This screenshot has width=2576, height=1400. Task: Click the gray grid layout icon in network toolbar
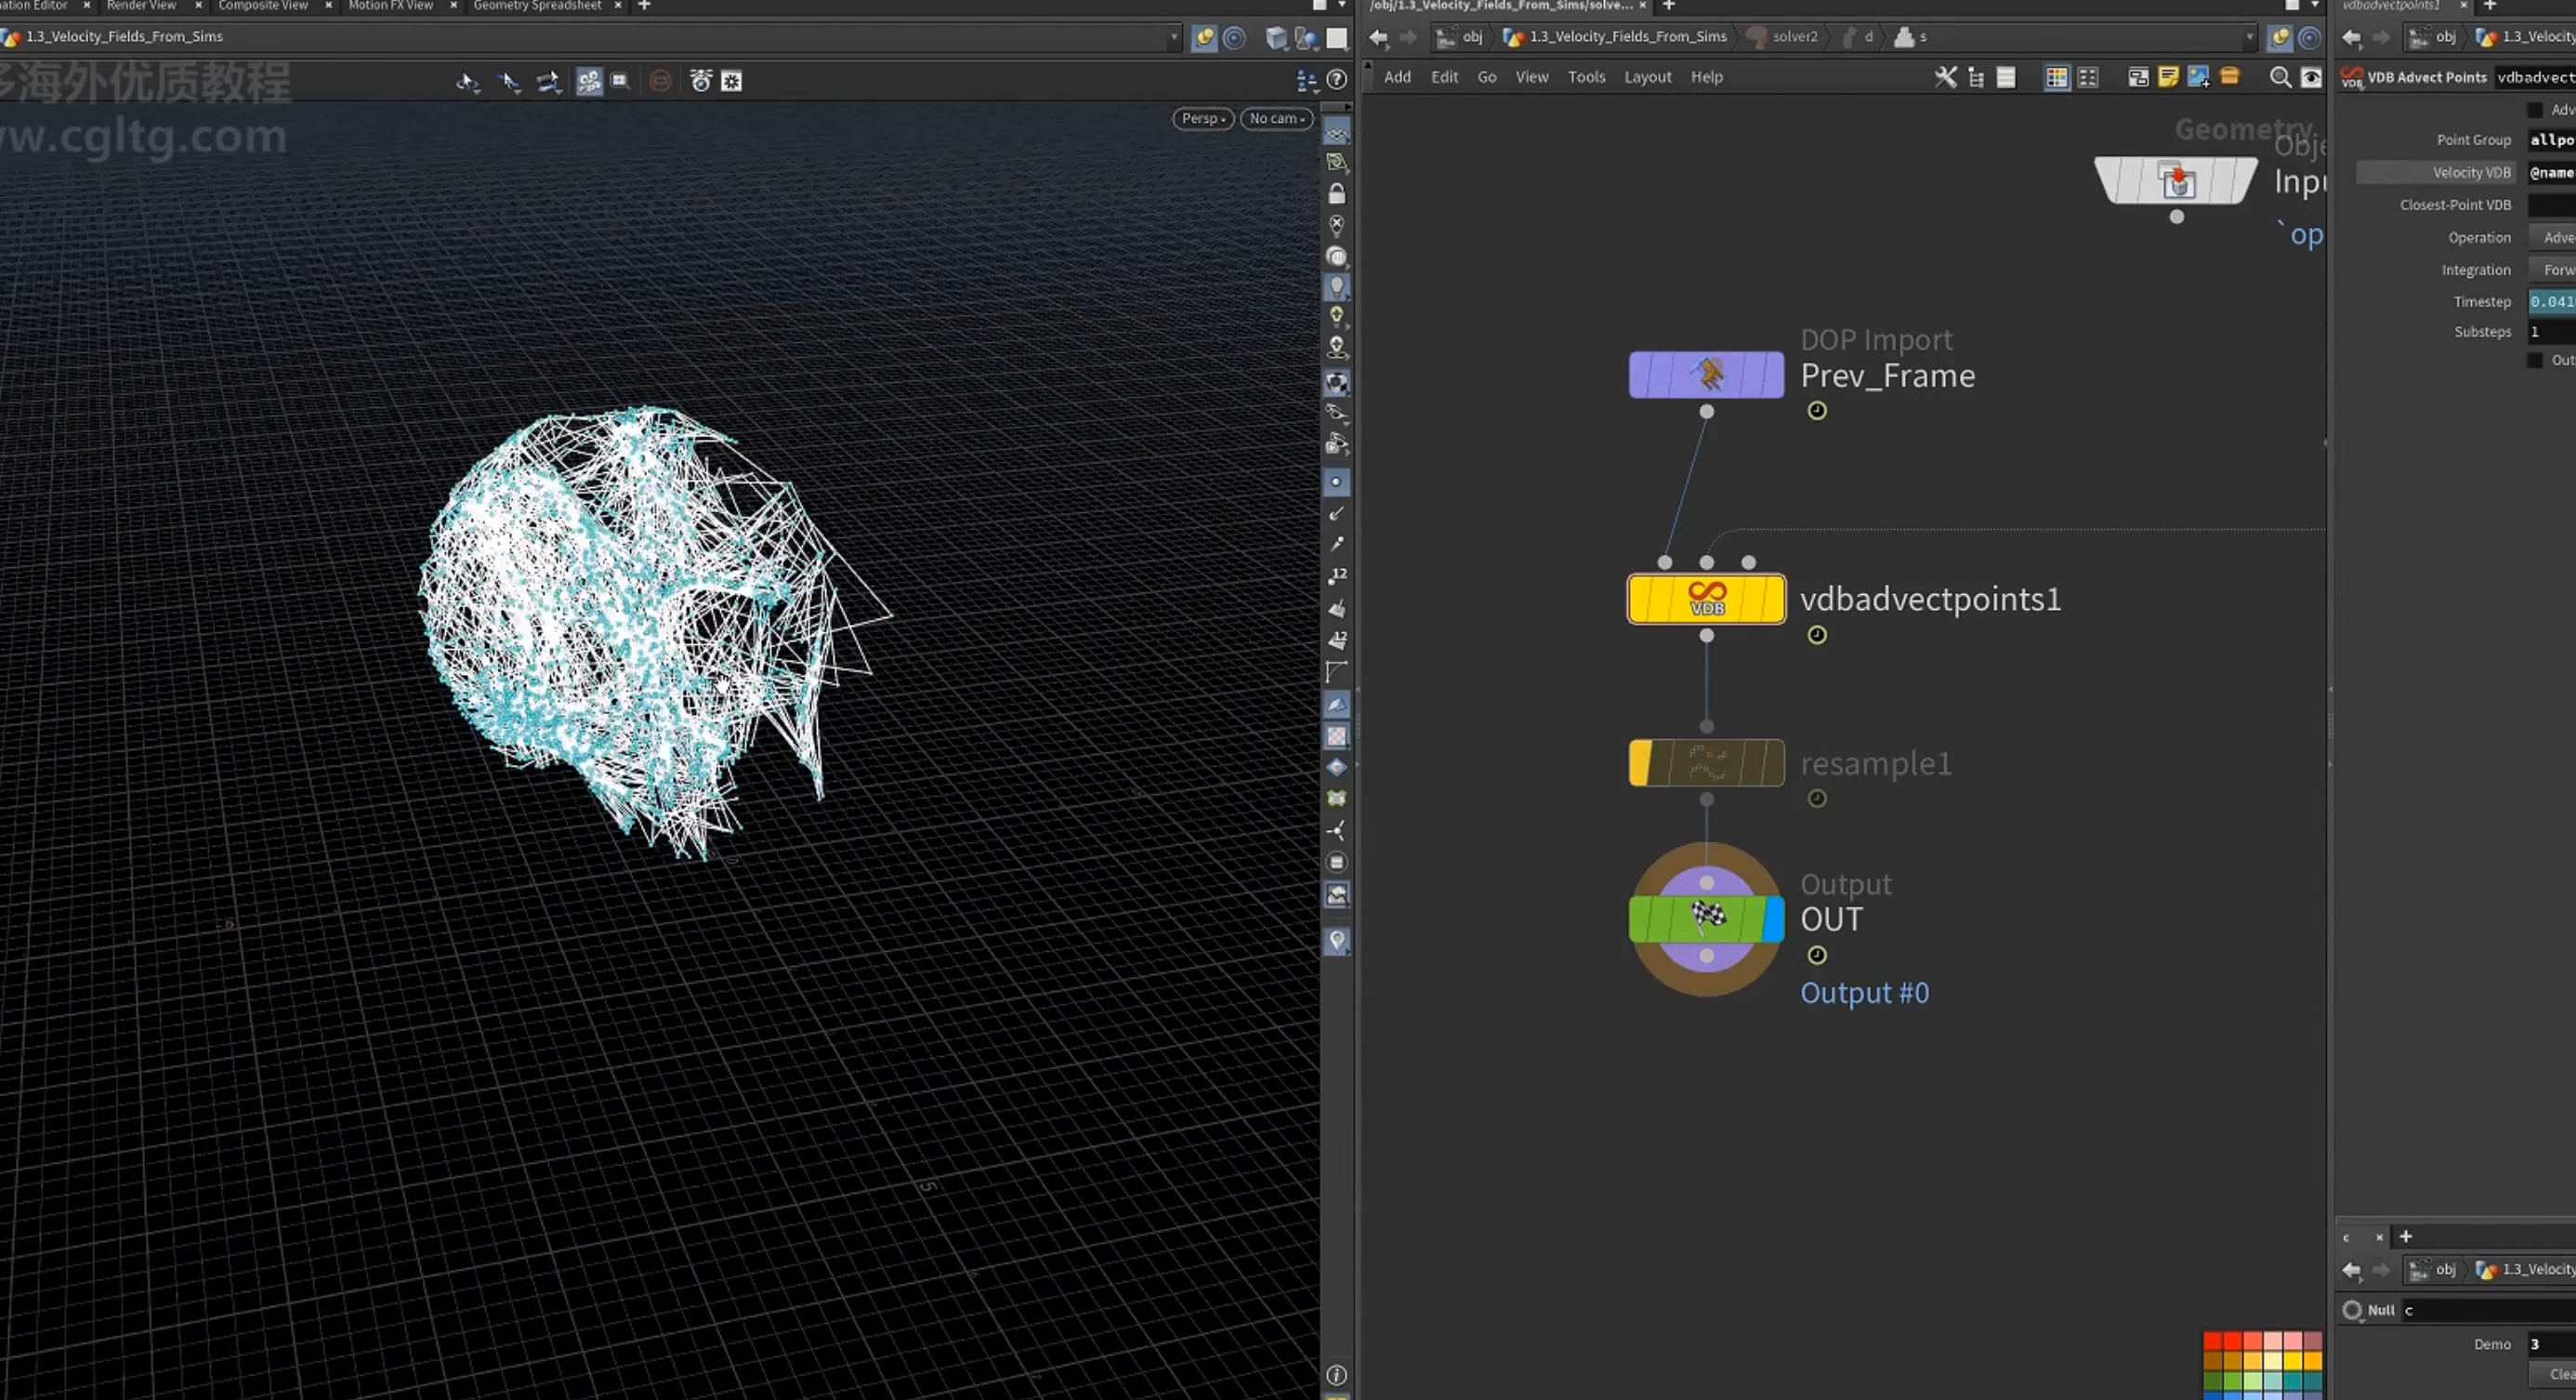tap(2088, 77)
